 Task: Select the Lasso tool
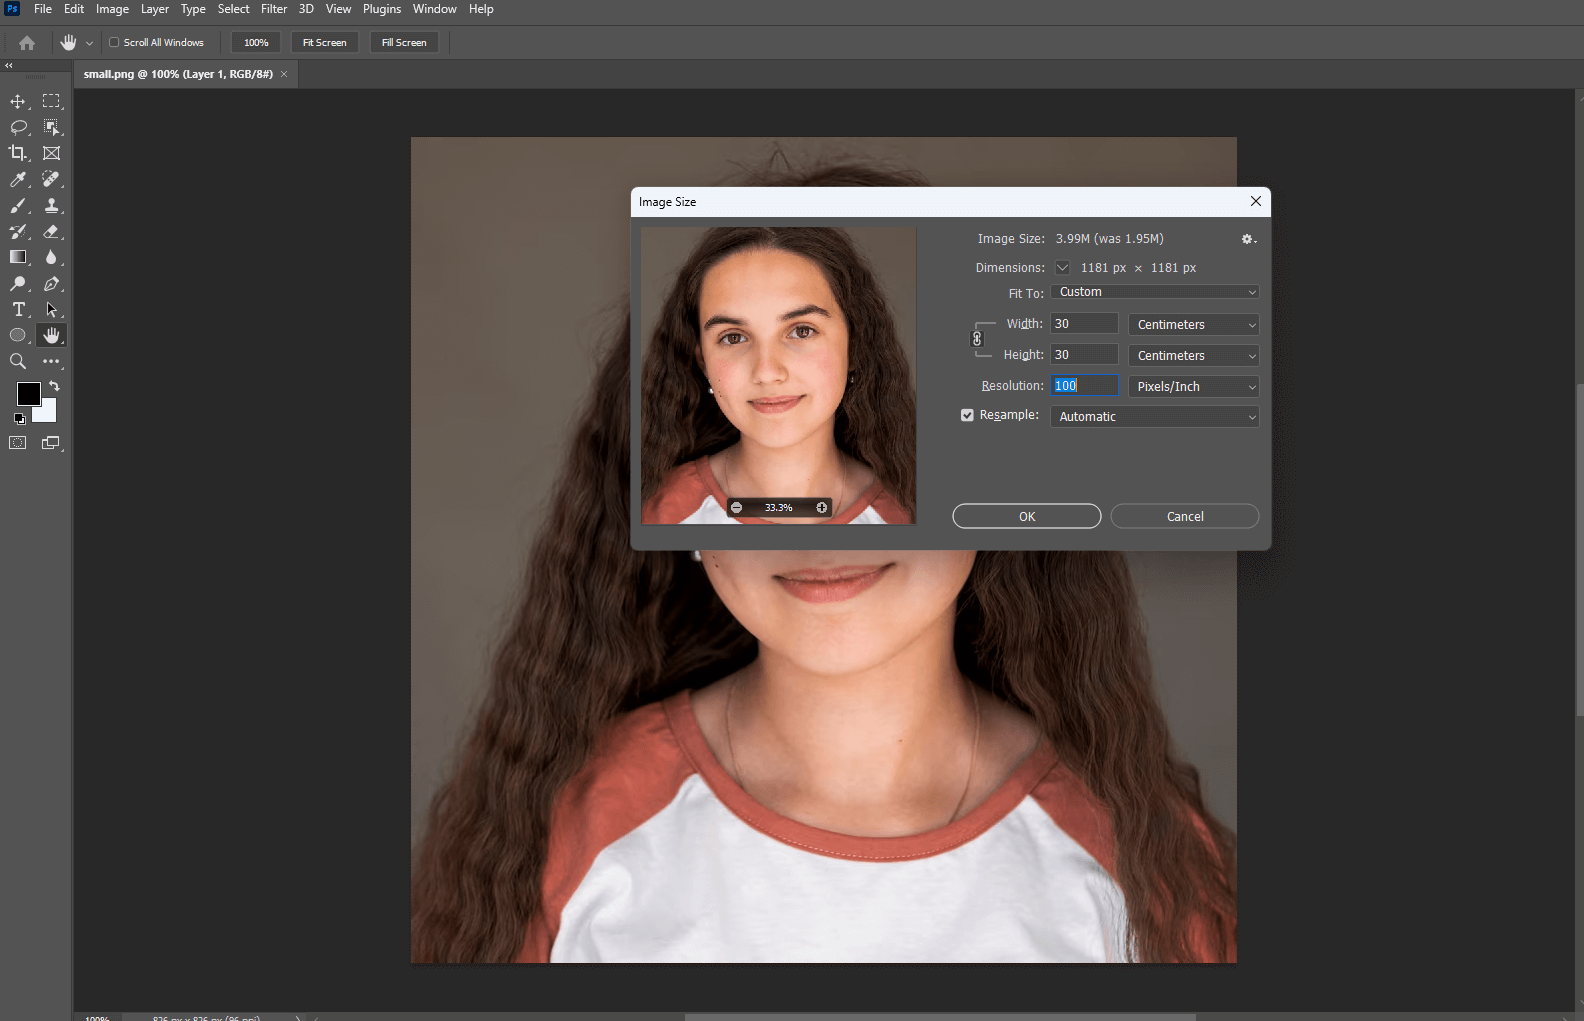pos(18,128)
